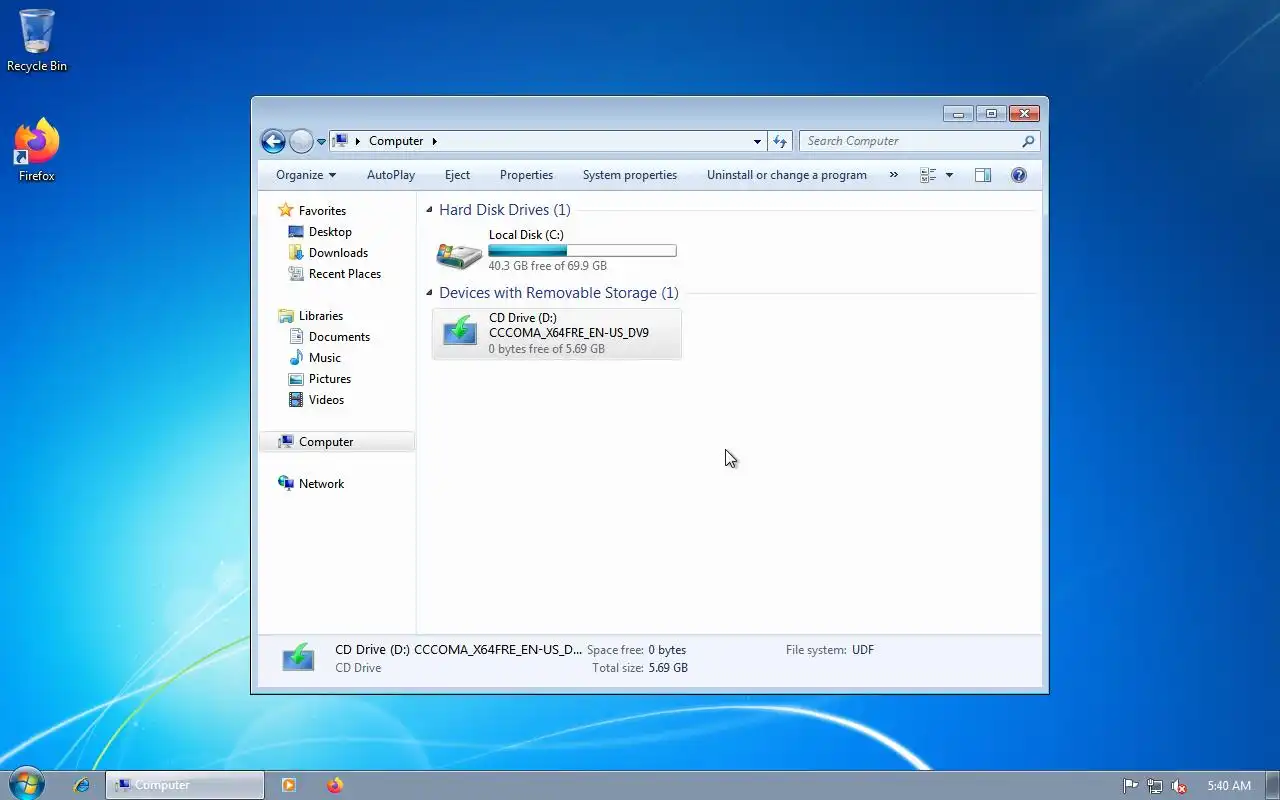
Task: Click the Local Disk usage bar
Action: pos(582,251)
